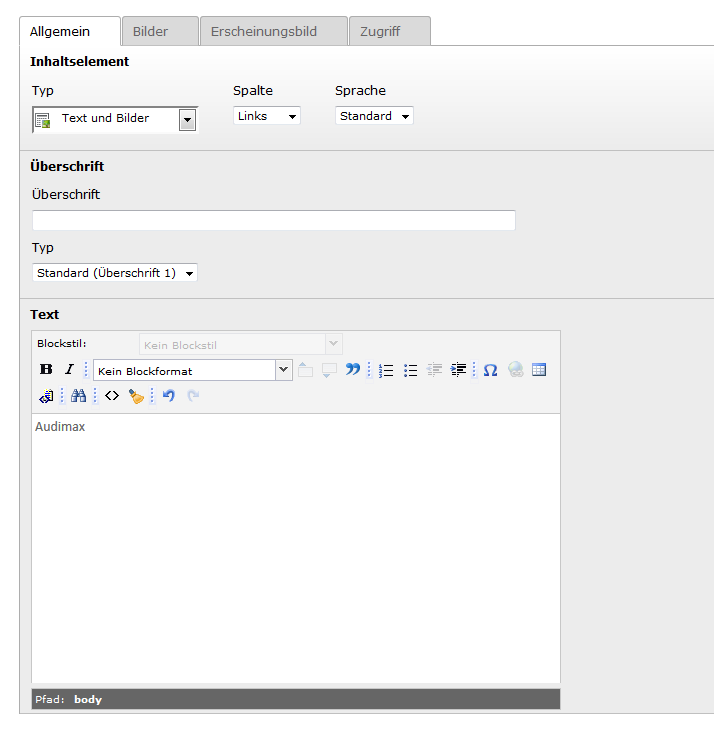The height and width of the screenshot is (732, 714).
Task: Insert a table into the text
Action: [539, 370]
